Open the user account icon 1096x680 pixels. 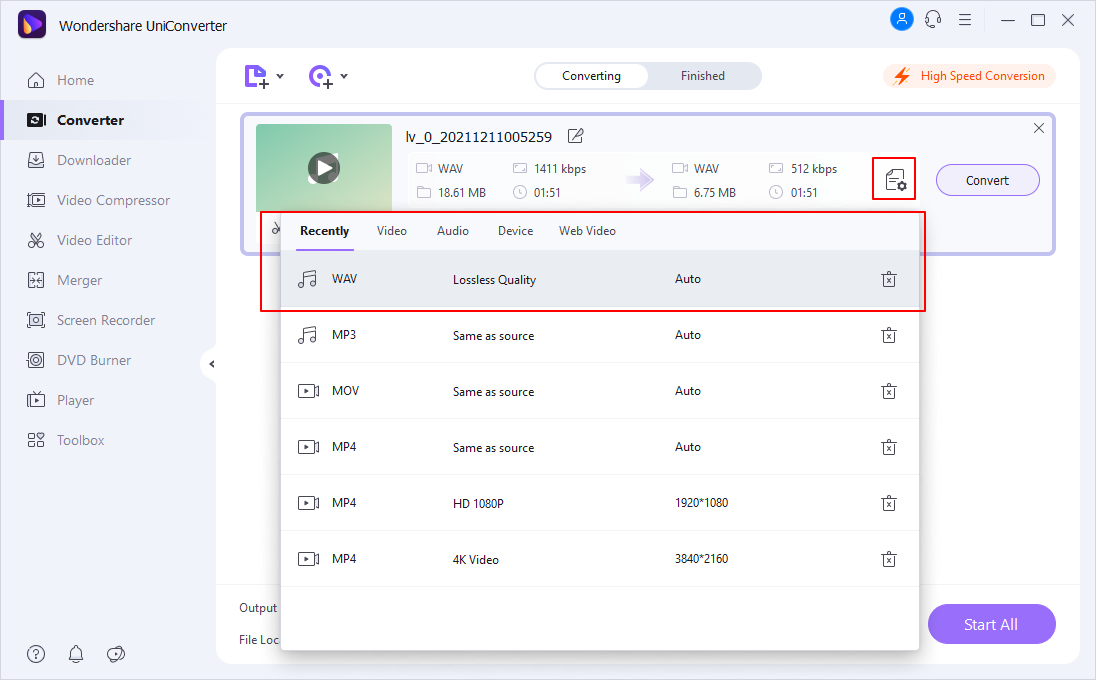[902, 20]
